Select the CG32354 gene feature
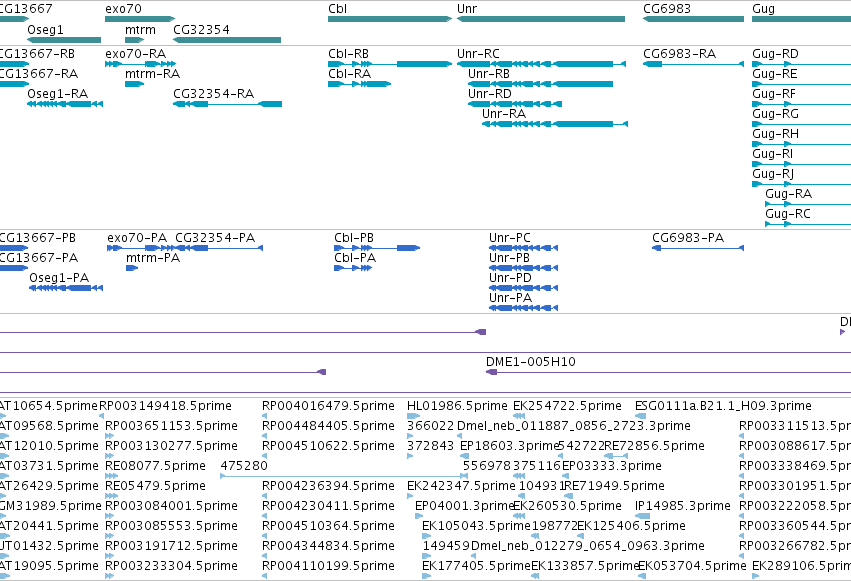The width and height of the screenshot is (851, 581). pyautogui.click(x=227, y=40)
